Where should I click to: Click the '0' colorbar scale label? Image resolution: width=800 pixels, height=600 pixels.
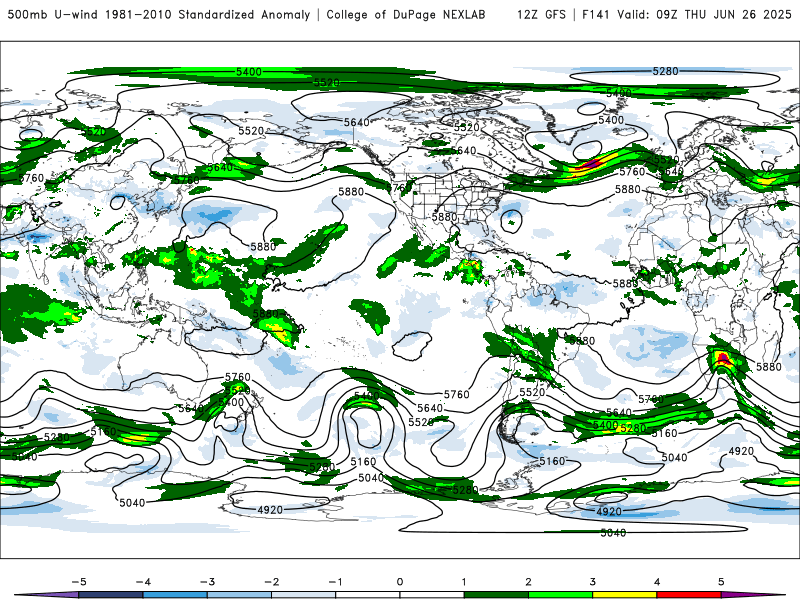[x=400, y=582]
